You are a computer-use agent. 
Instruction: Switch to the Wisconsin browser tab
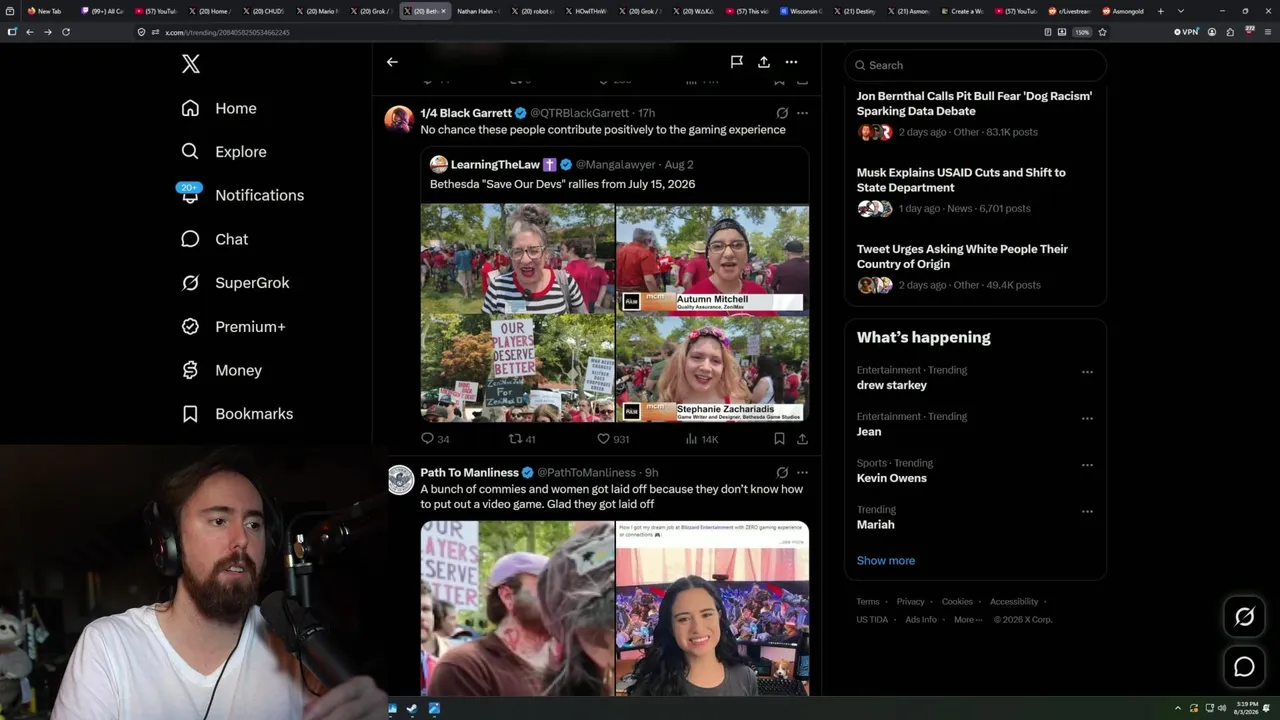[x=803, y=11]
